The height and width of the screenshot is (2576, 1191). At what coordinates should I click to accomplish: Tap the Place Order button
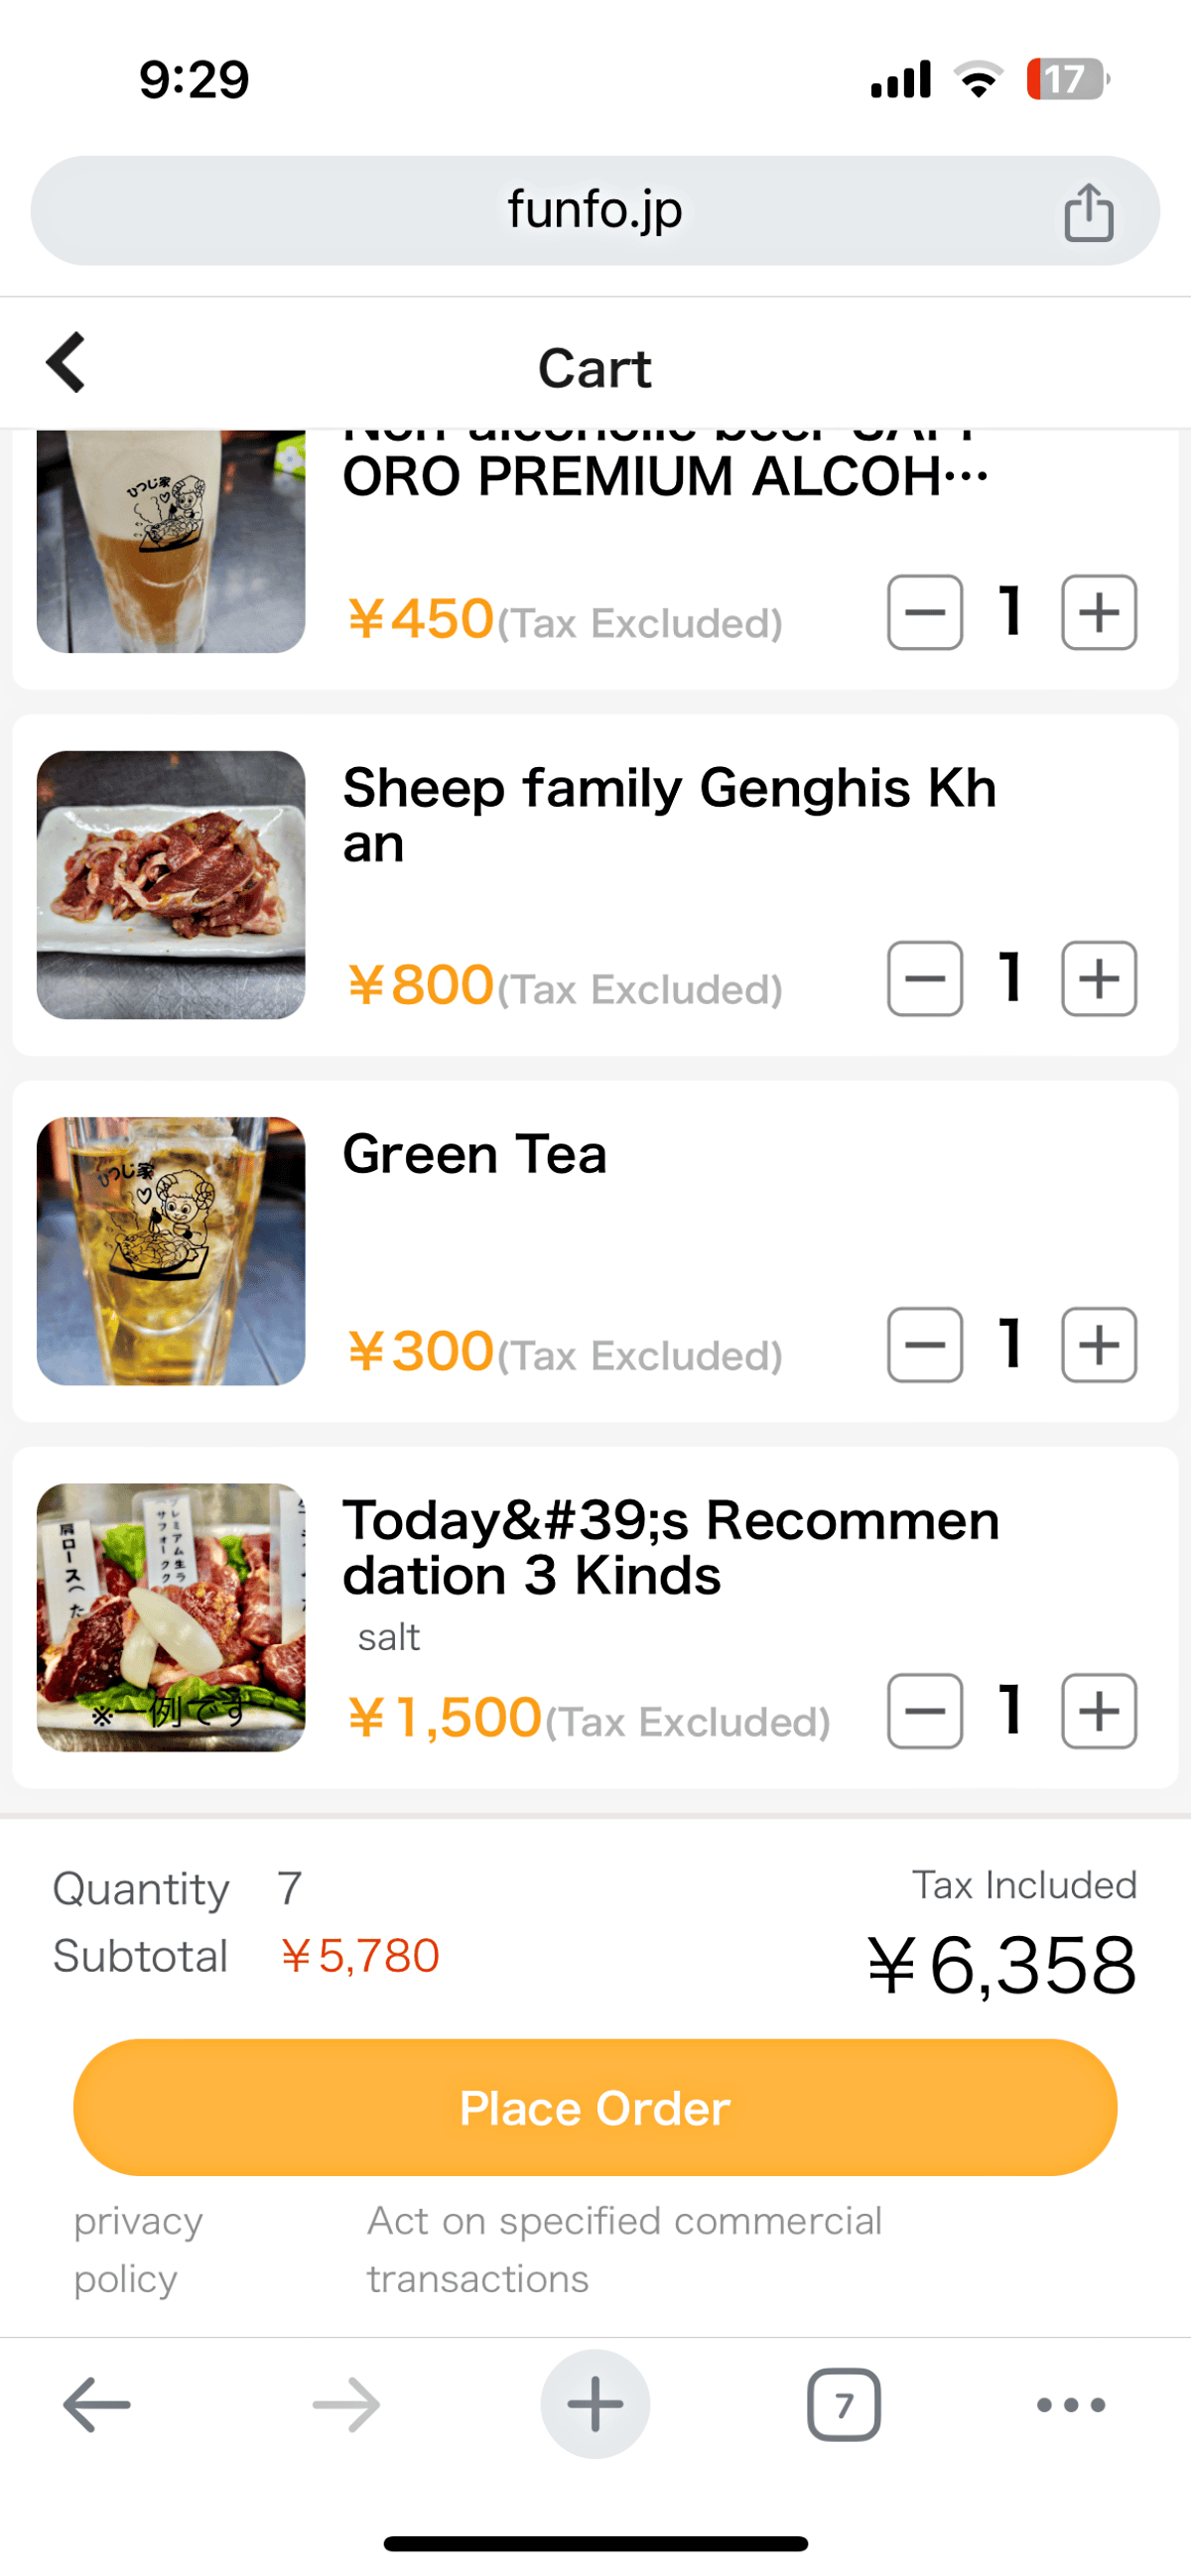point(595,2107)
